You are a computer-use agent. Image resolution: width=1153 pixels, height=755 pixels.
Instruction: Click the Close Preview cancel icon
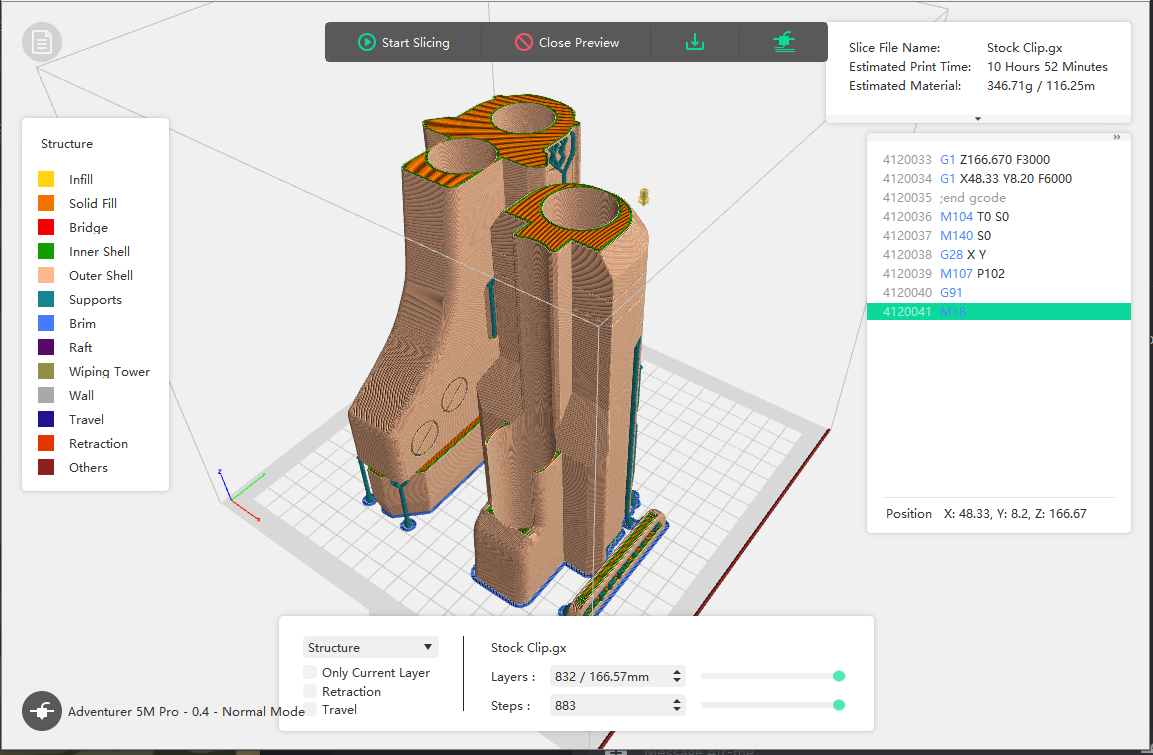pos(524,43)
